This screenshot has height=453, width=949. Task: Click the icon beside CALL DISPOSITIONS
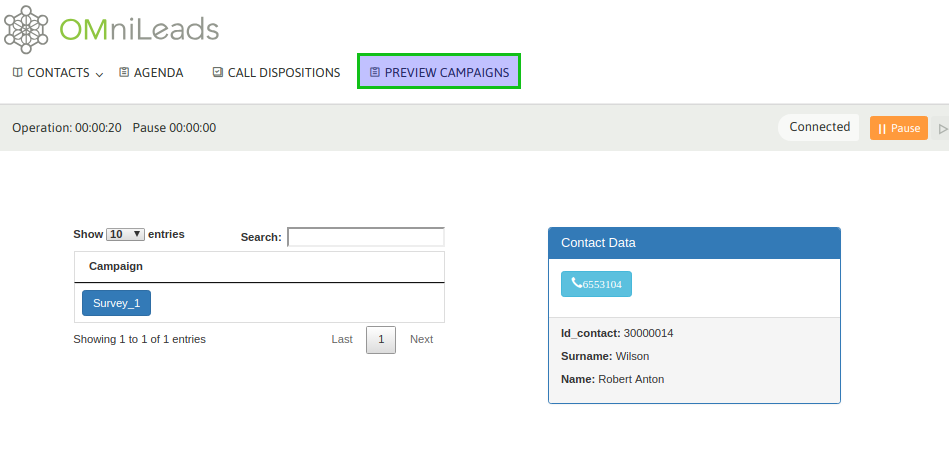click(218, 72)
